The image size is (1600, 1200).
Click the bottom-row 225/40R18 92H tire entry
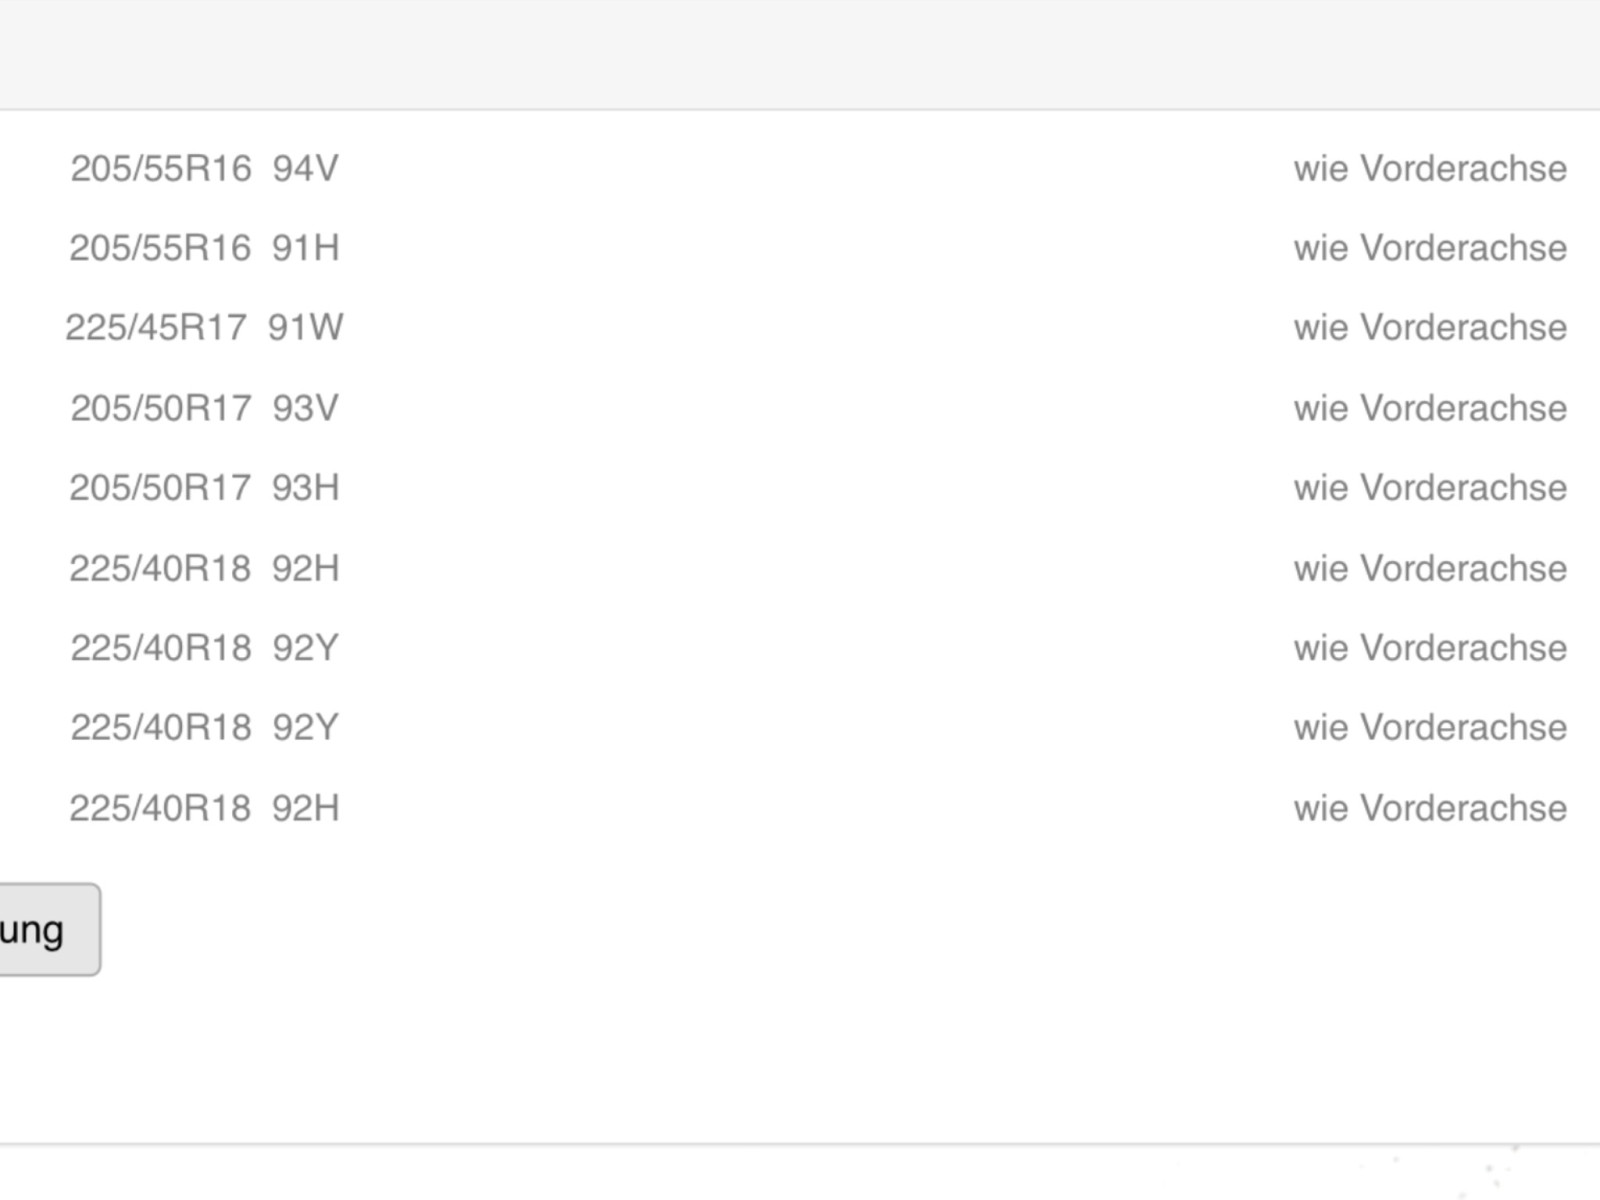coord(204,808)
